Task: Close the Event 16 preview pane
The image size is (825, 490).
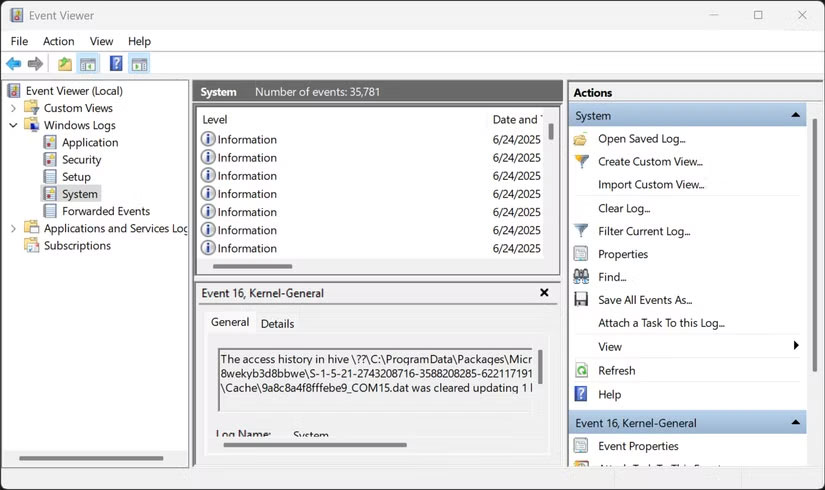Action: pos(544,293)
